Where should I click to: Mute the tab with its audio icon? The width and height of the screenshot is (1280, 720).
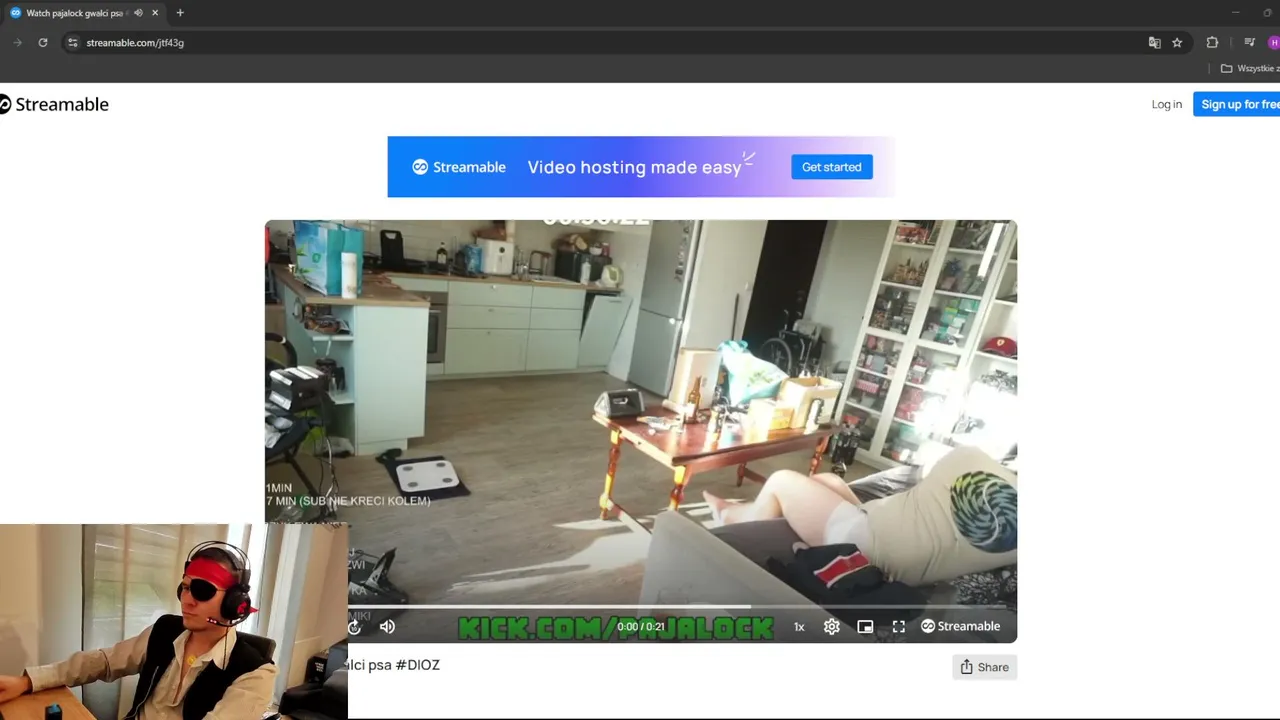point(138,13)
